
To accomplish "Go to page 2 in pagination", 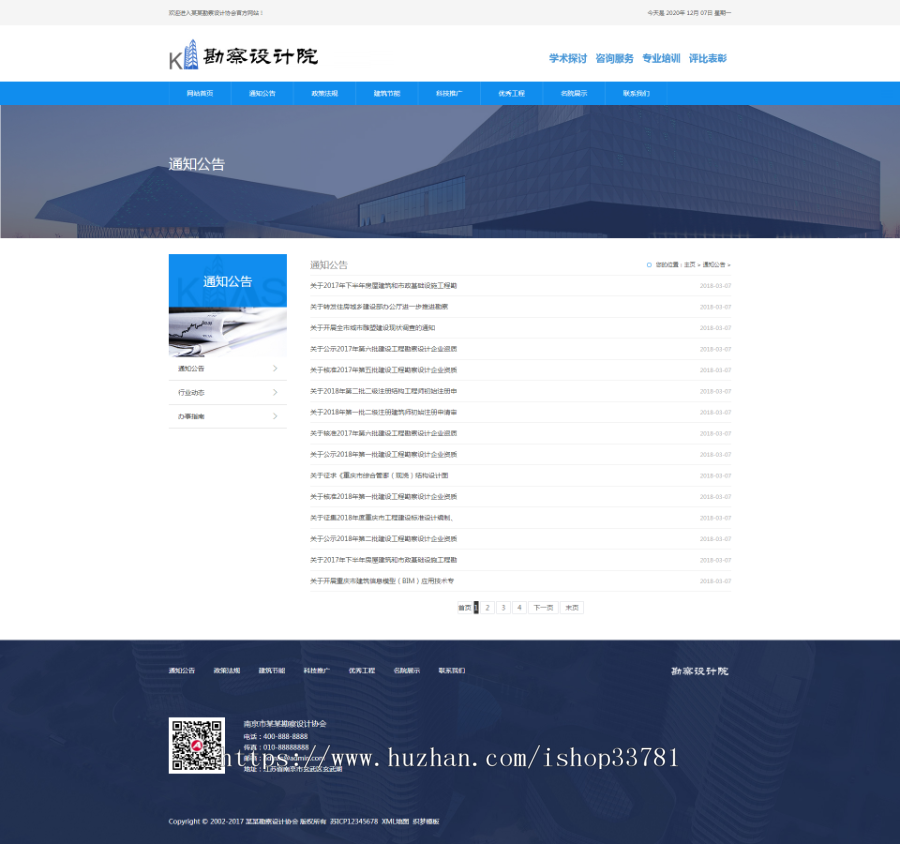I will (487, 607).
